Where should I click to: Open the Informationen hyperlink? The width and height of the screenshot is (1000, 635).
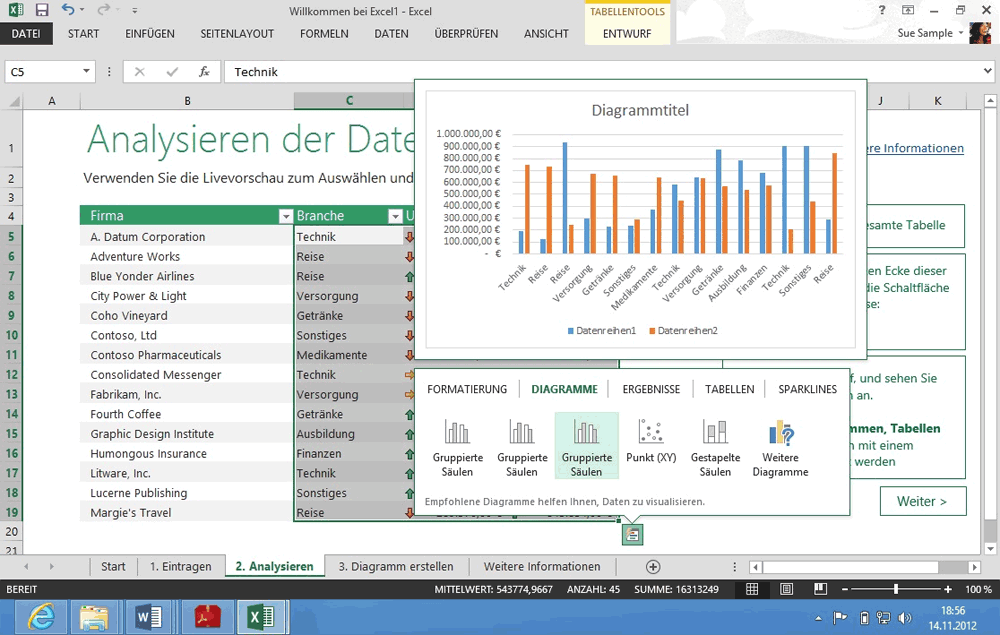coord(915,148)
